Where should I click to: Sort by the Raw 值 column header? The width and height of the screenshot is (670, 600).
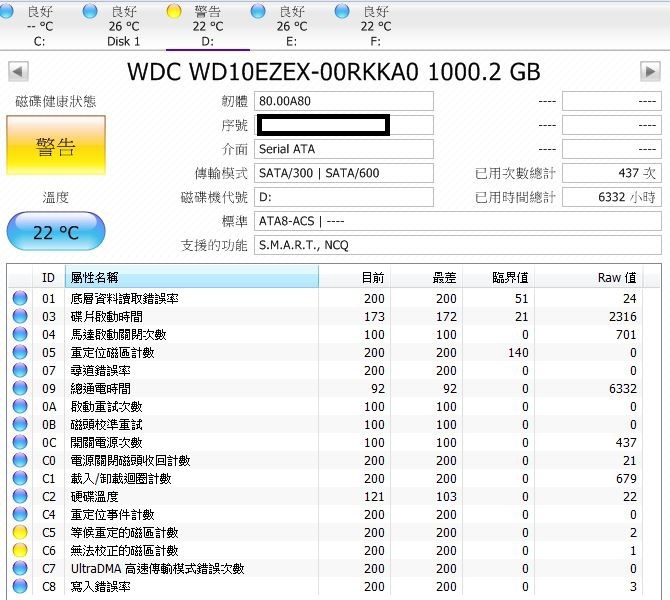point(588,277)
